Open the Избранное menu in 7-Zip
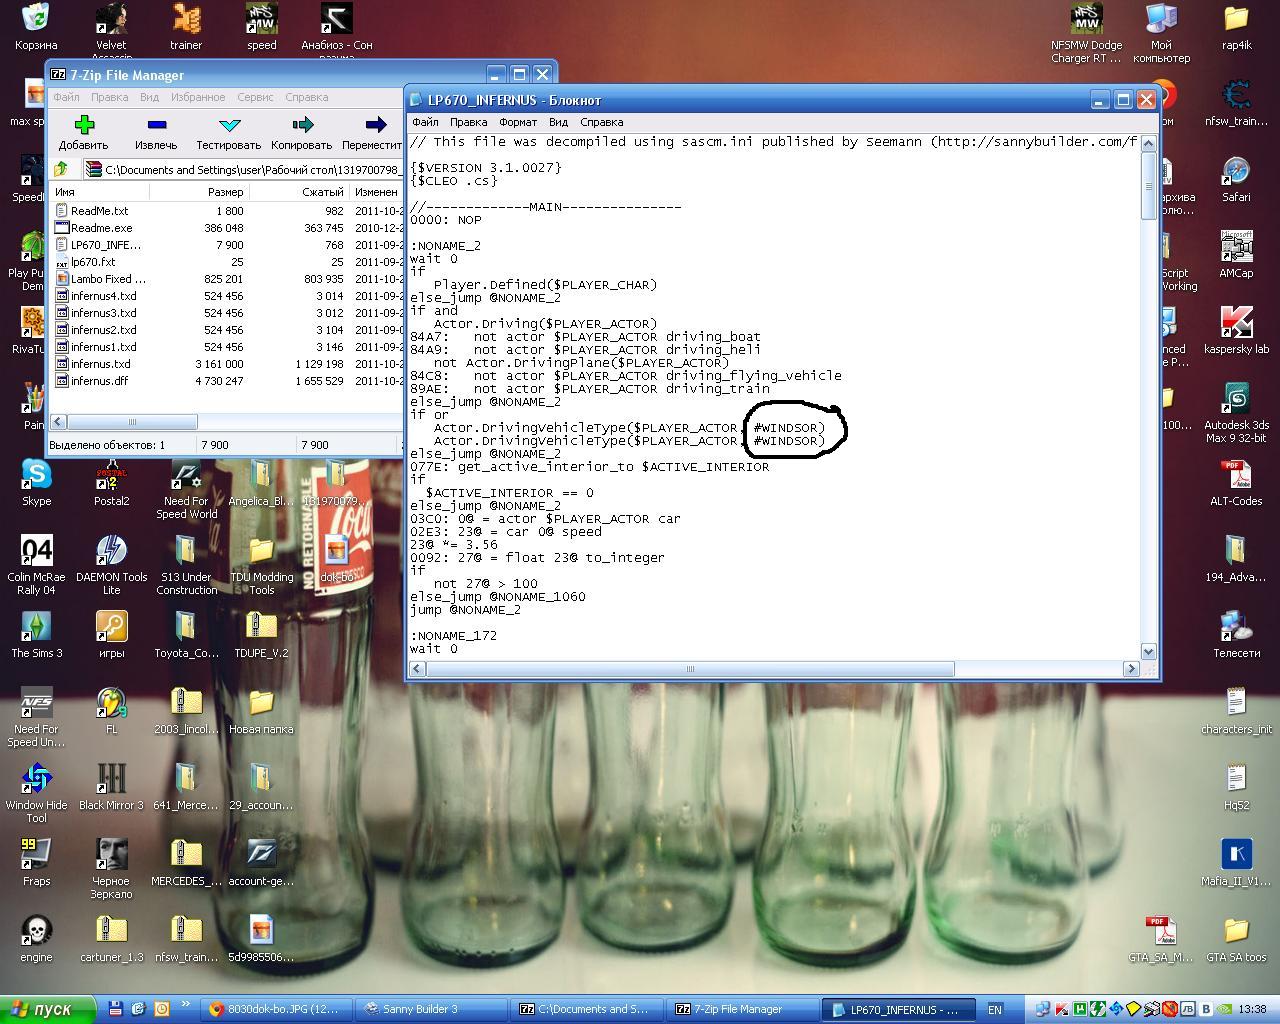 click(x=197, y=97)
